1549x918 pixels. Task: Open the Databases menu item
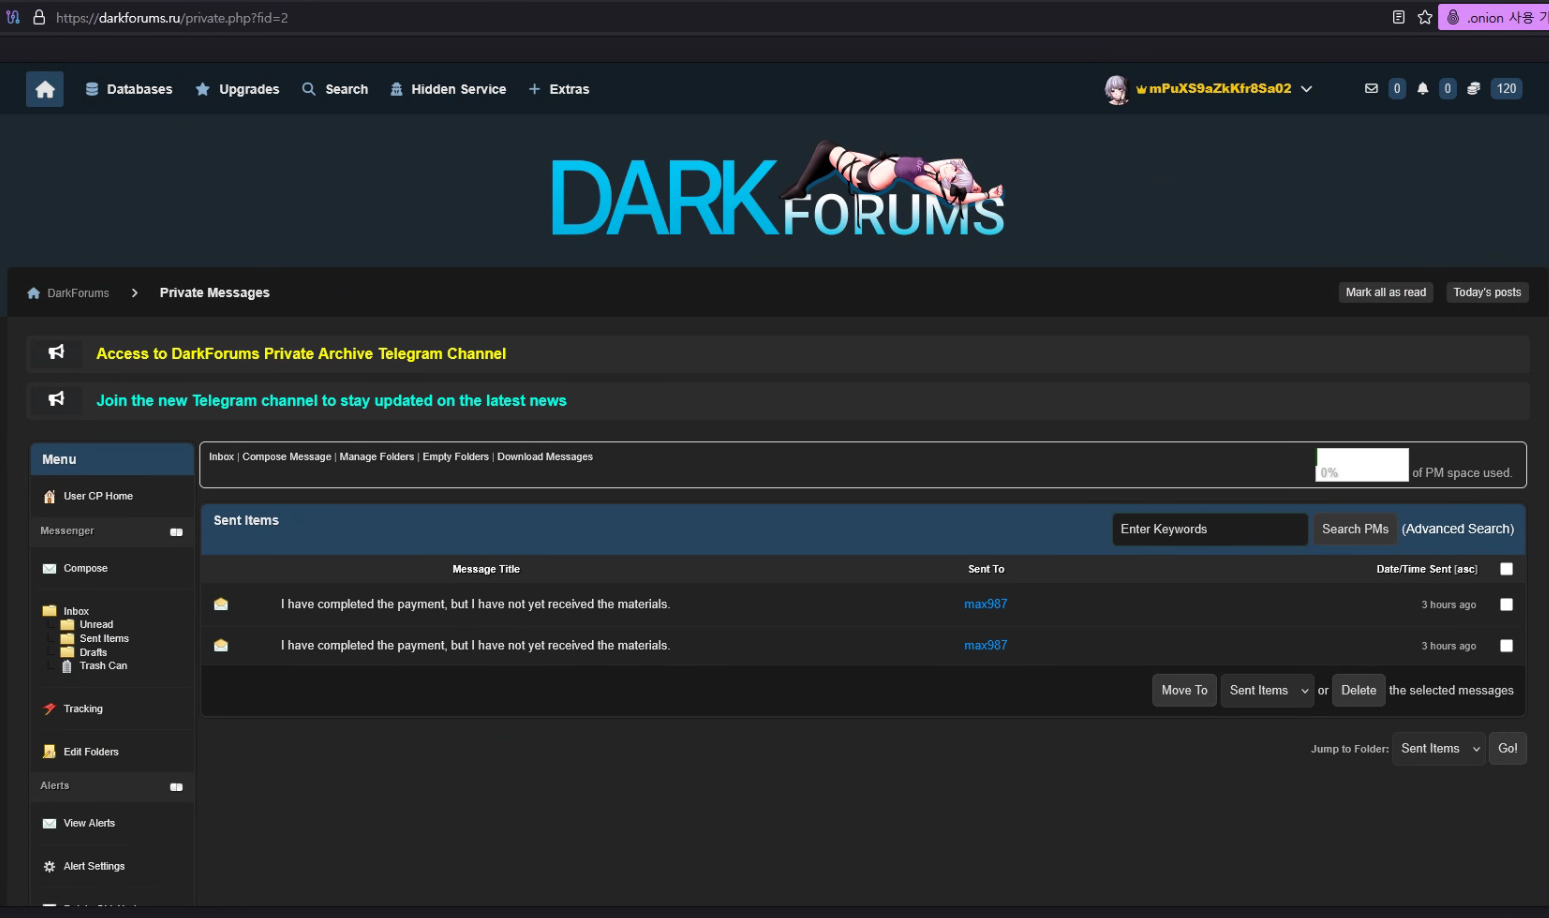(129, 89)
